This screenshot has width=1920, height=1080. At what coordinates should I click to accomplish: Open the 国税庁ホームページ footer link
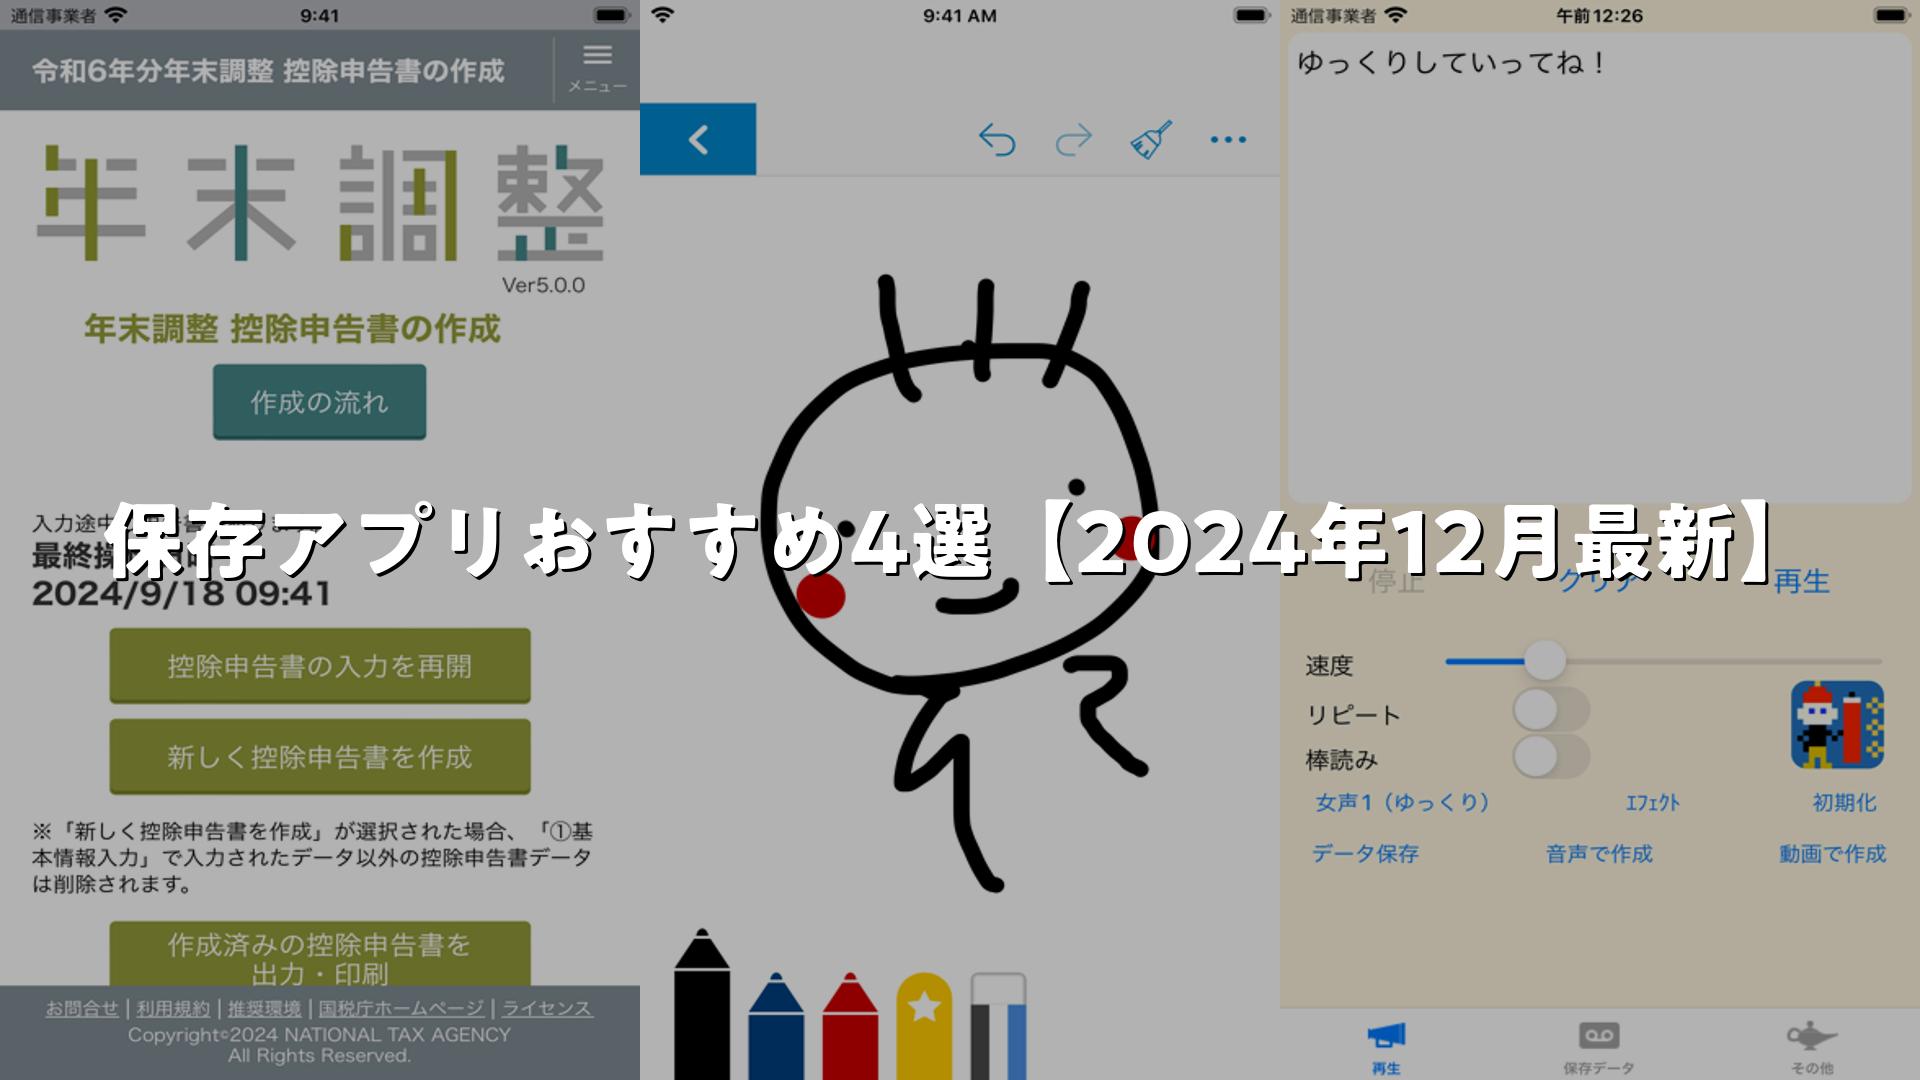(401, 1008)
